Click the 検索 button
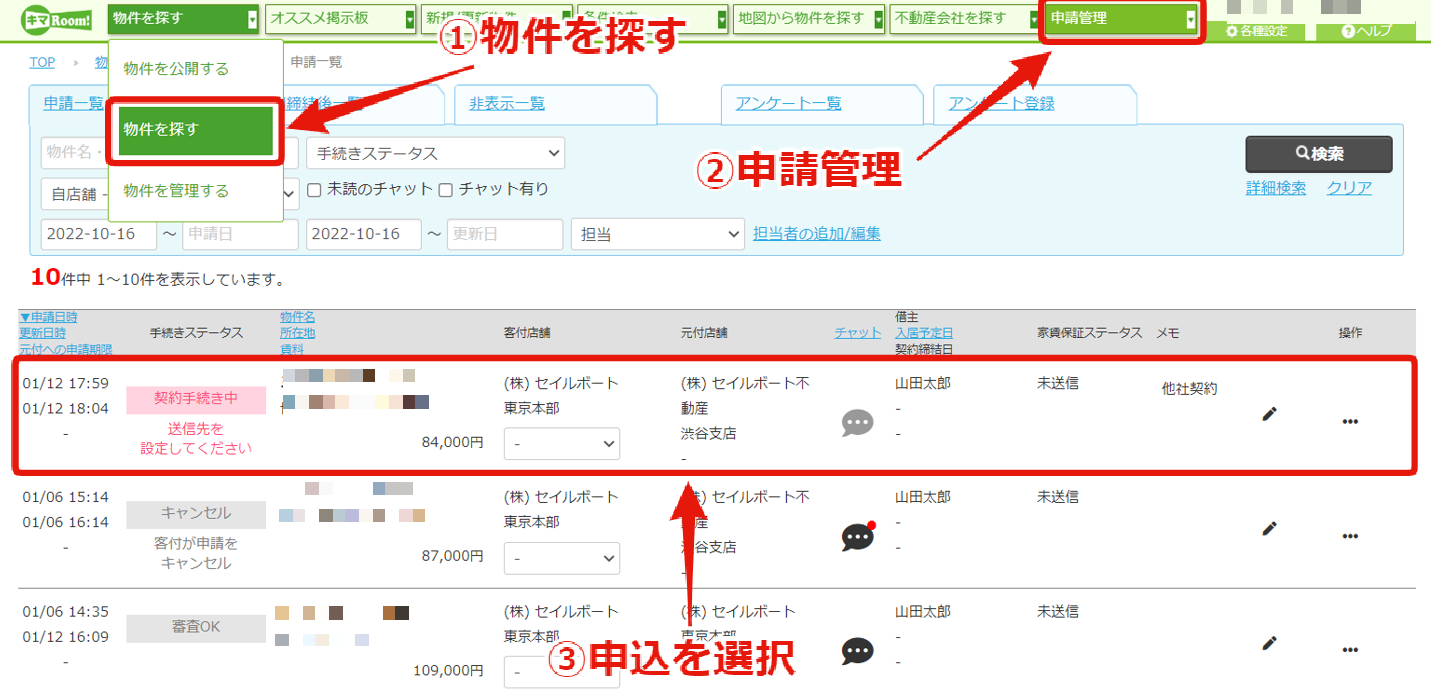1431x700 pixels. coord(1319,154)
